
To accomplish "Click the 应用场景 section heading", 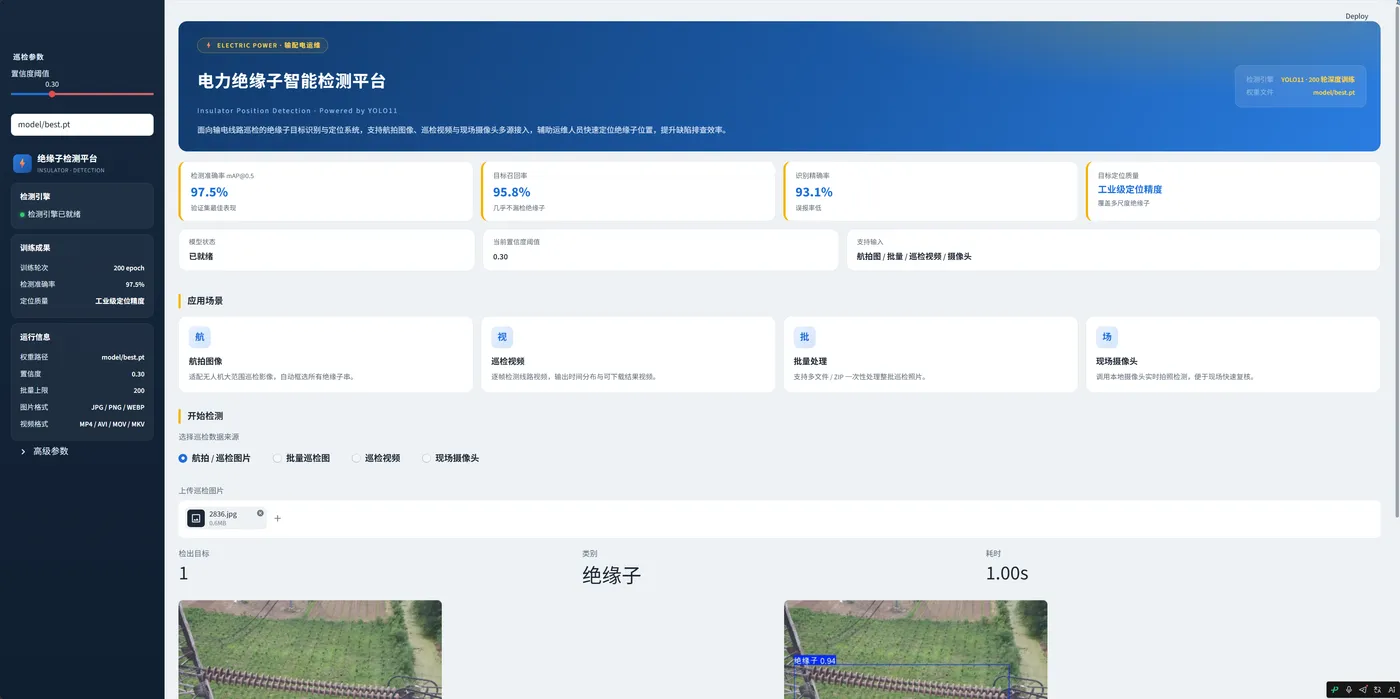I will tap(205, 300).
